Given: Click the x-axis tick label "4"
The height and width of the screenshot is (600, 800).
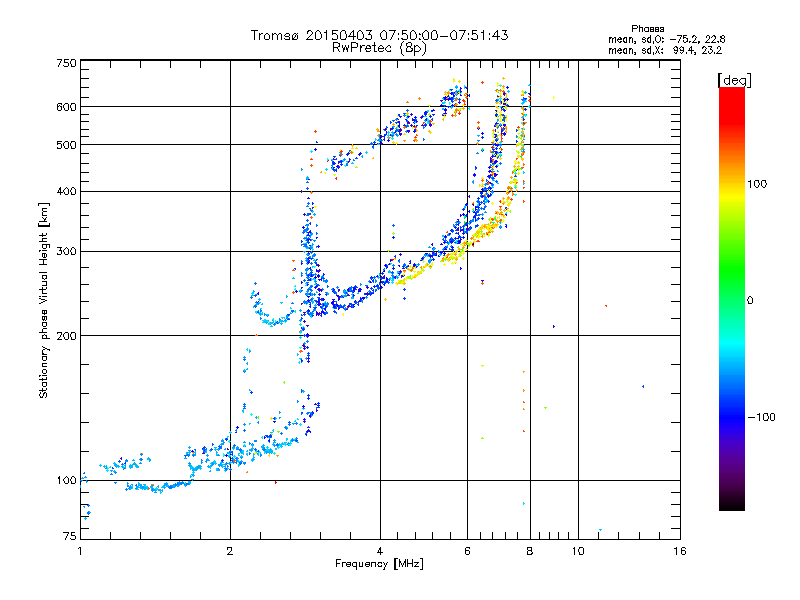Looking at the screenshot, I should click(x=380, y=551).
